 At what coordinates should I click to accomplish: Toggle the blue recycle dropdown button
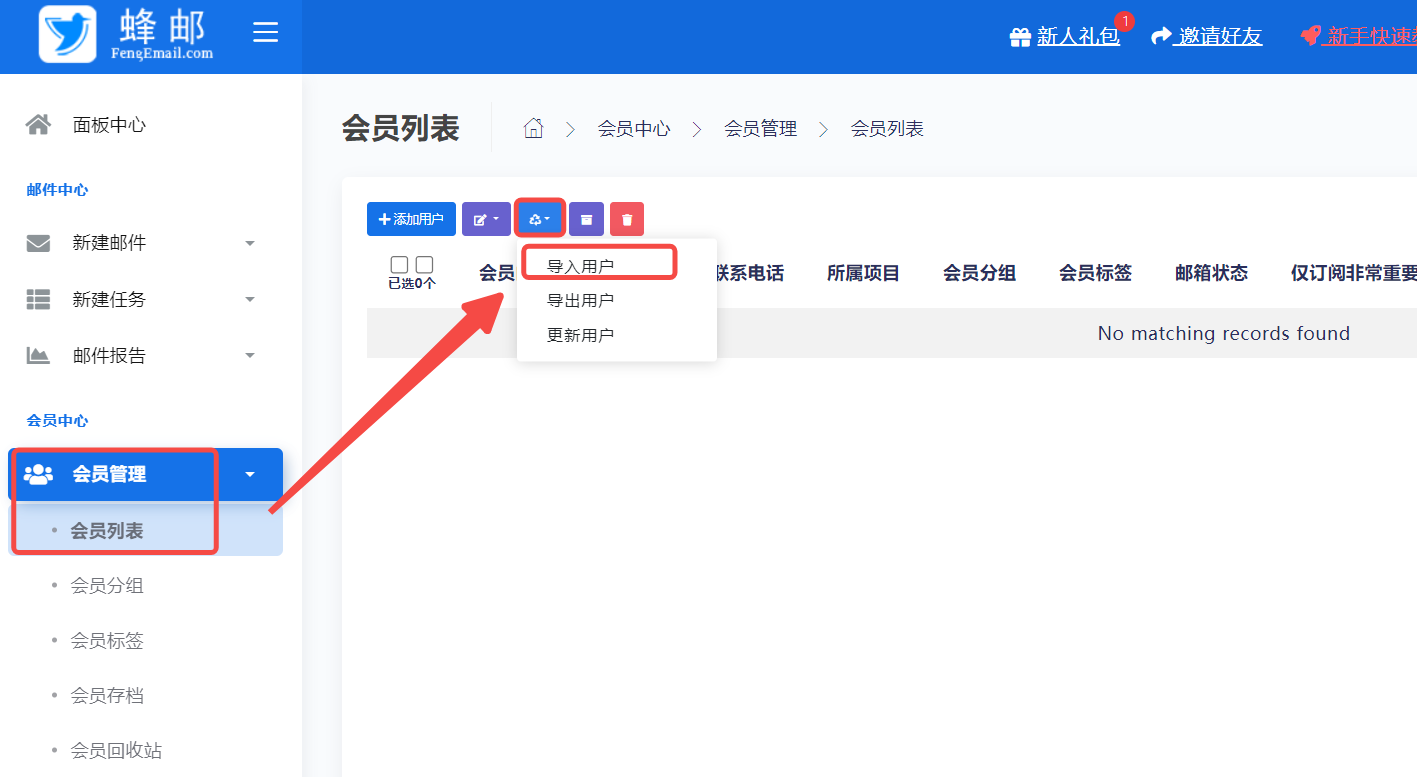[540, 219]
